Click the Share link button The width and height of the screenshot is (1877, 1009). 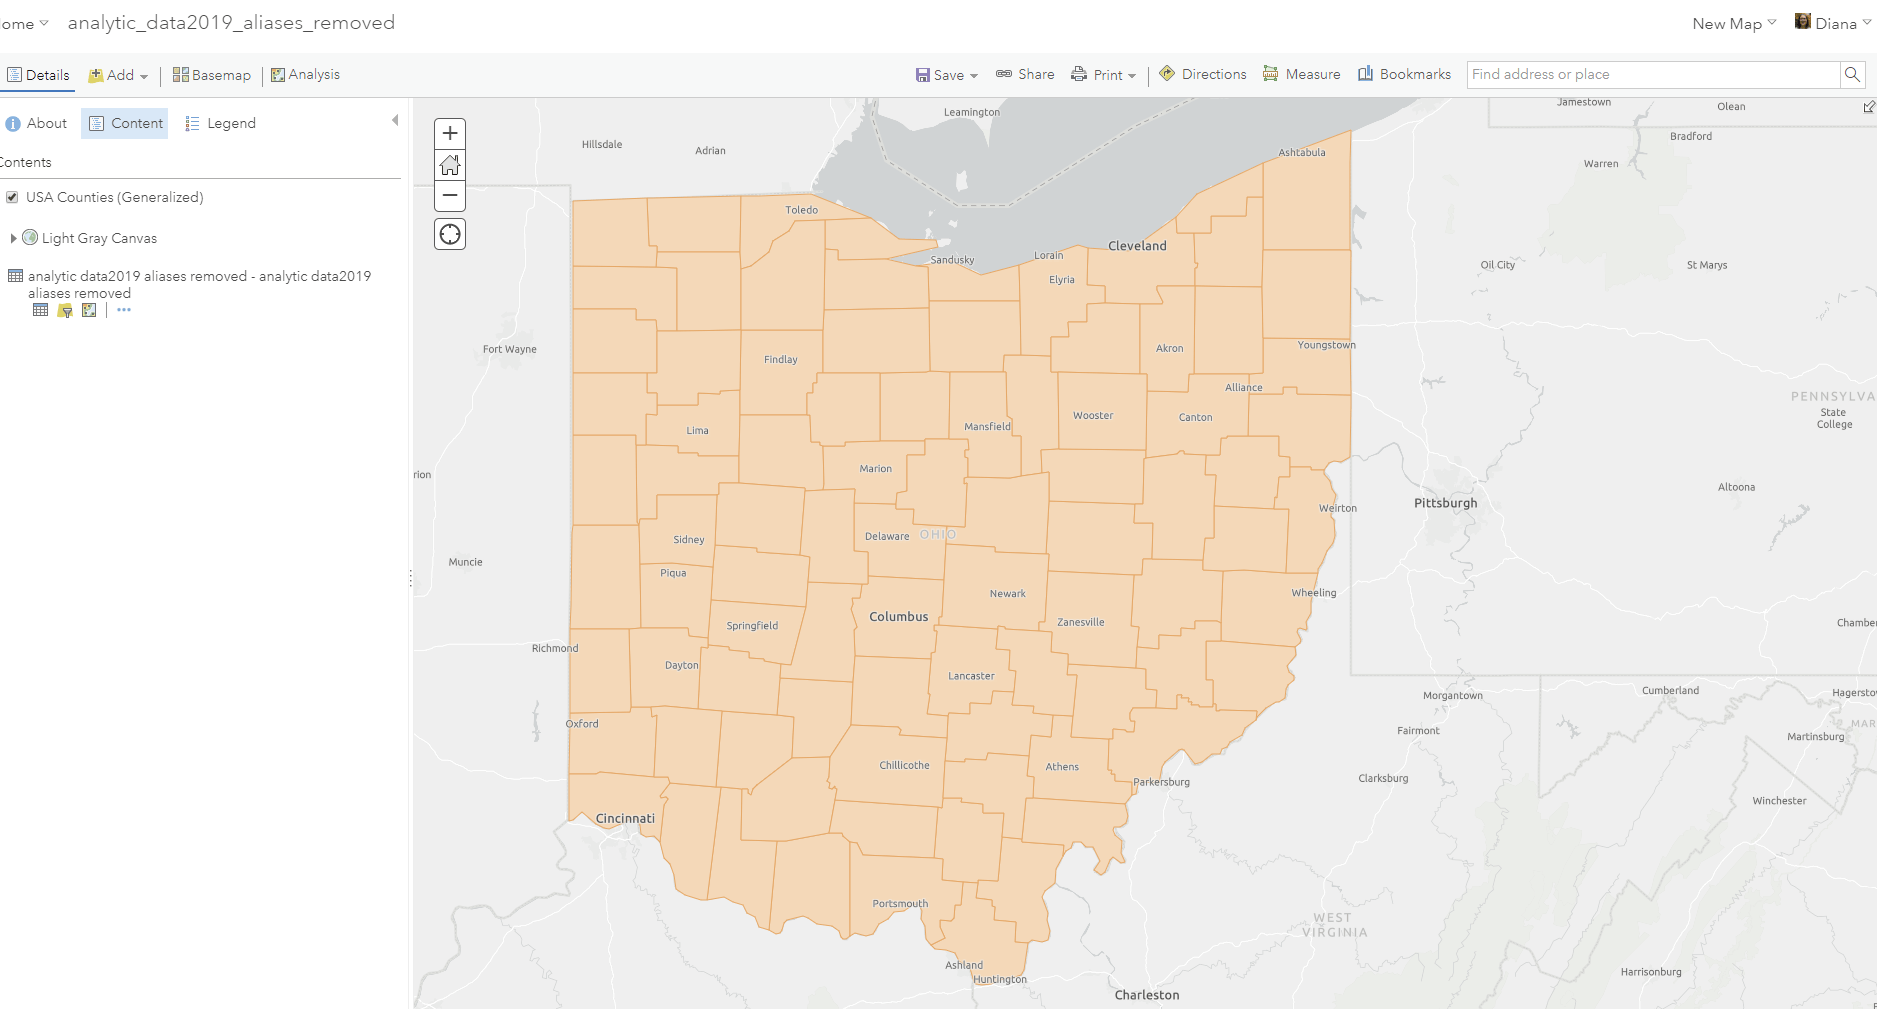coord(1025,74)
